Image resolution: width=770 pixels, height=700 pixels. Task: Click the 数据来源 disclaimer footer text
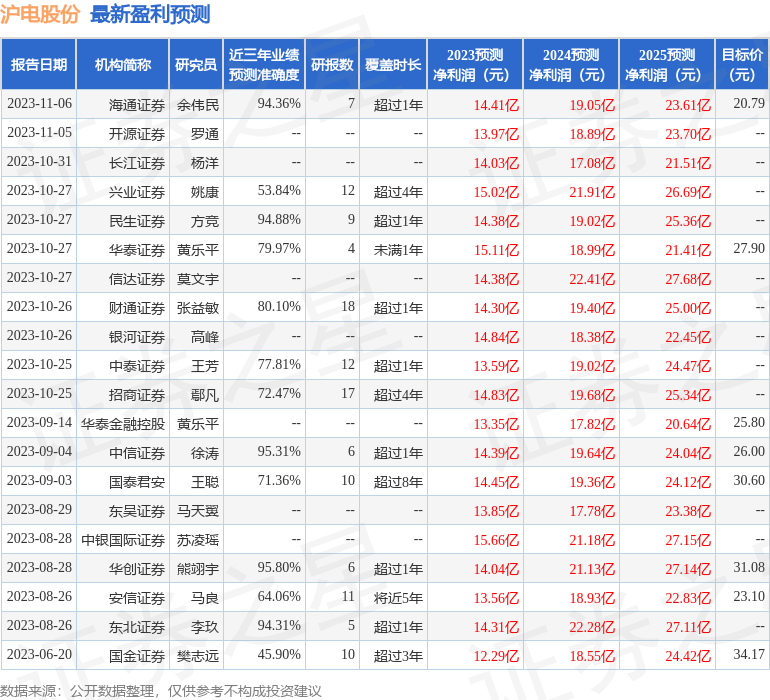[x=161, y=691]
